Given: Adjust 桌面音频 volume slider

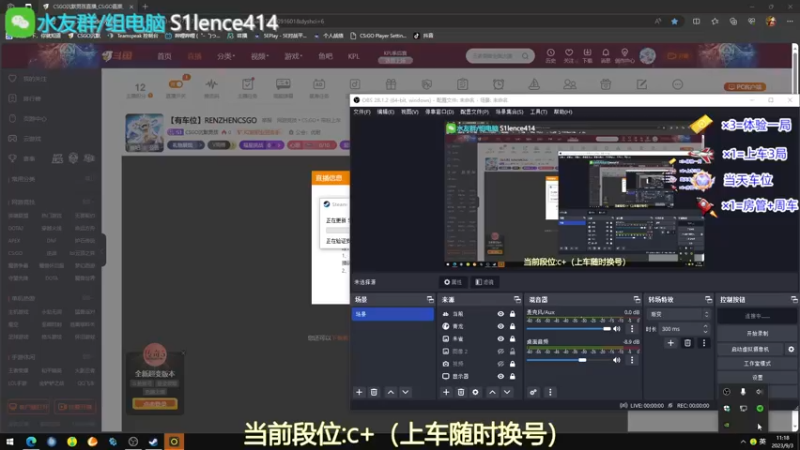Looking at the screenshot, I should pyautogui.click(x=569, y=360).
